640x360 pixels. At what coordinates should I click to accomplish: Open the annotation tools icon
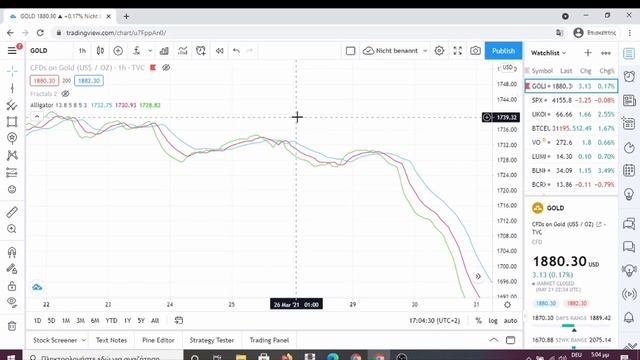12,138
